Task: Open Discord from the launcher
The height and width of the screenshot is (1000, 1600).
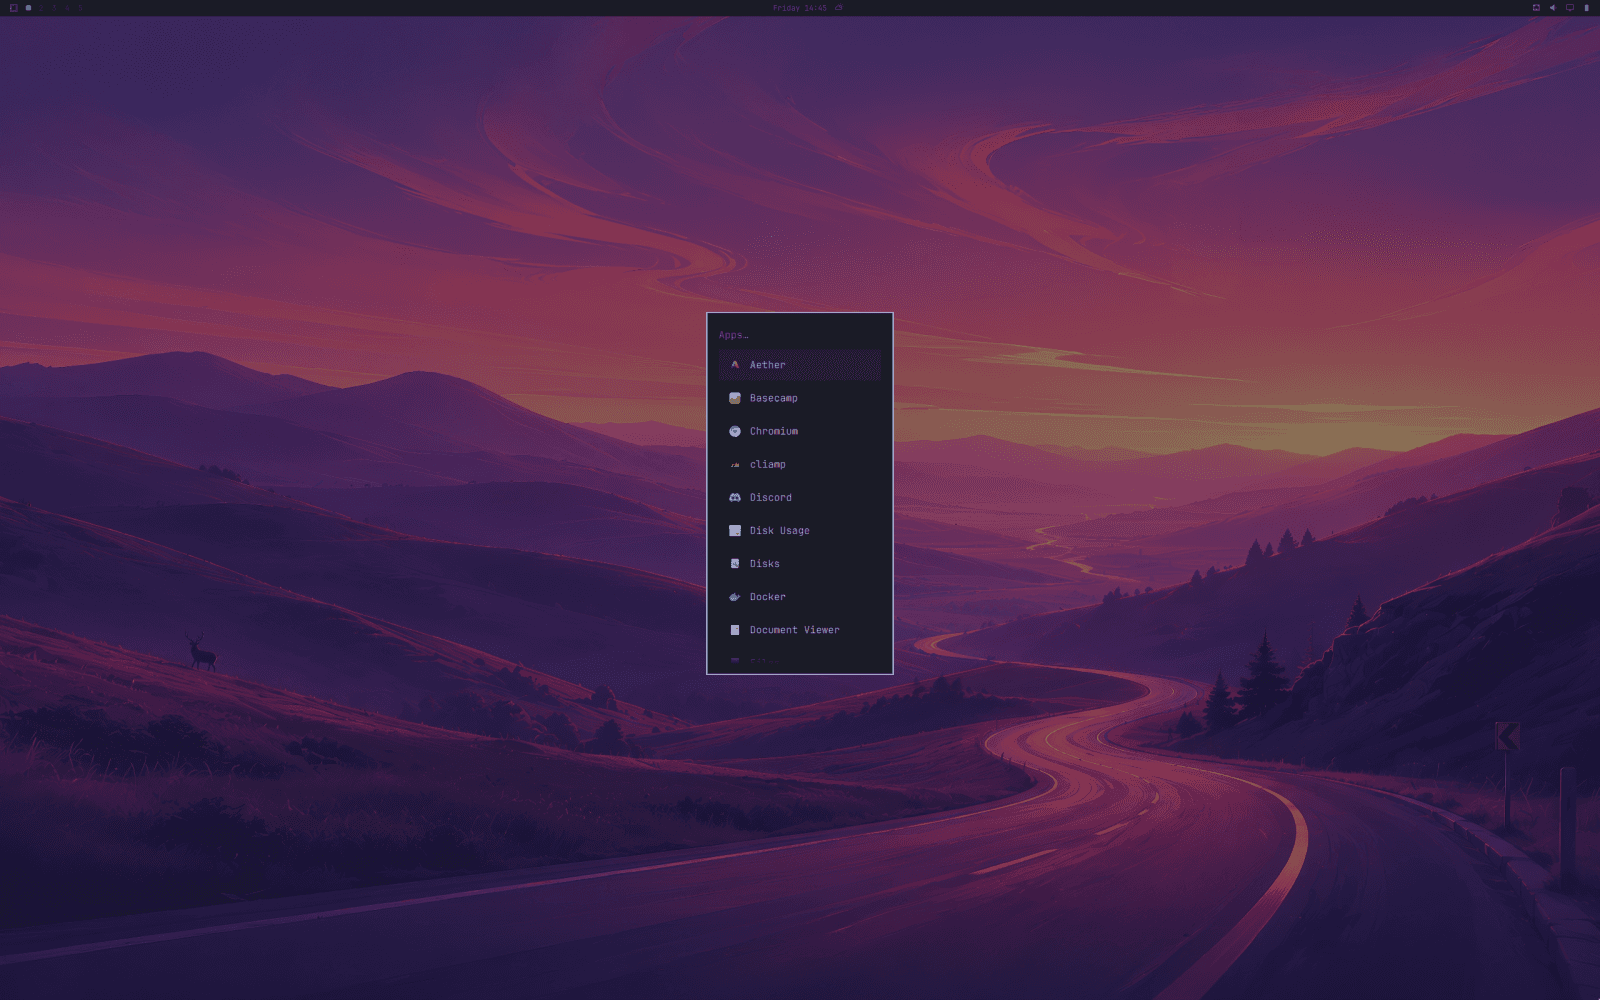Action: (x=800, y=497)
